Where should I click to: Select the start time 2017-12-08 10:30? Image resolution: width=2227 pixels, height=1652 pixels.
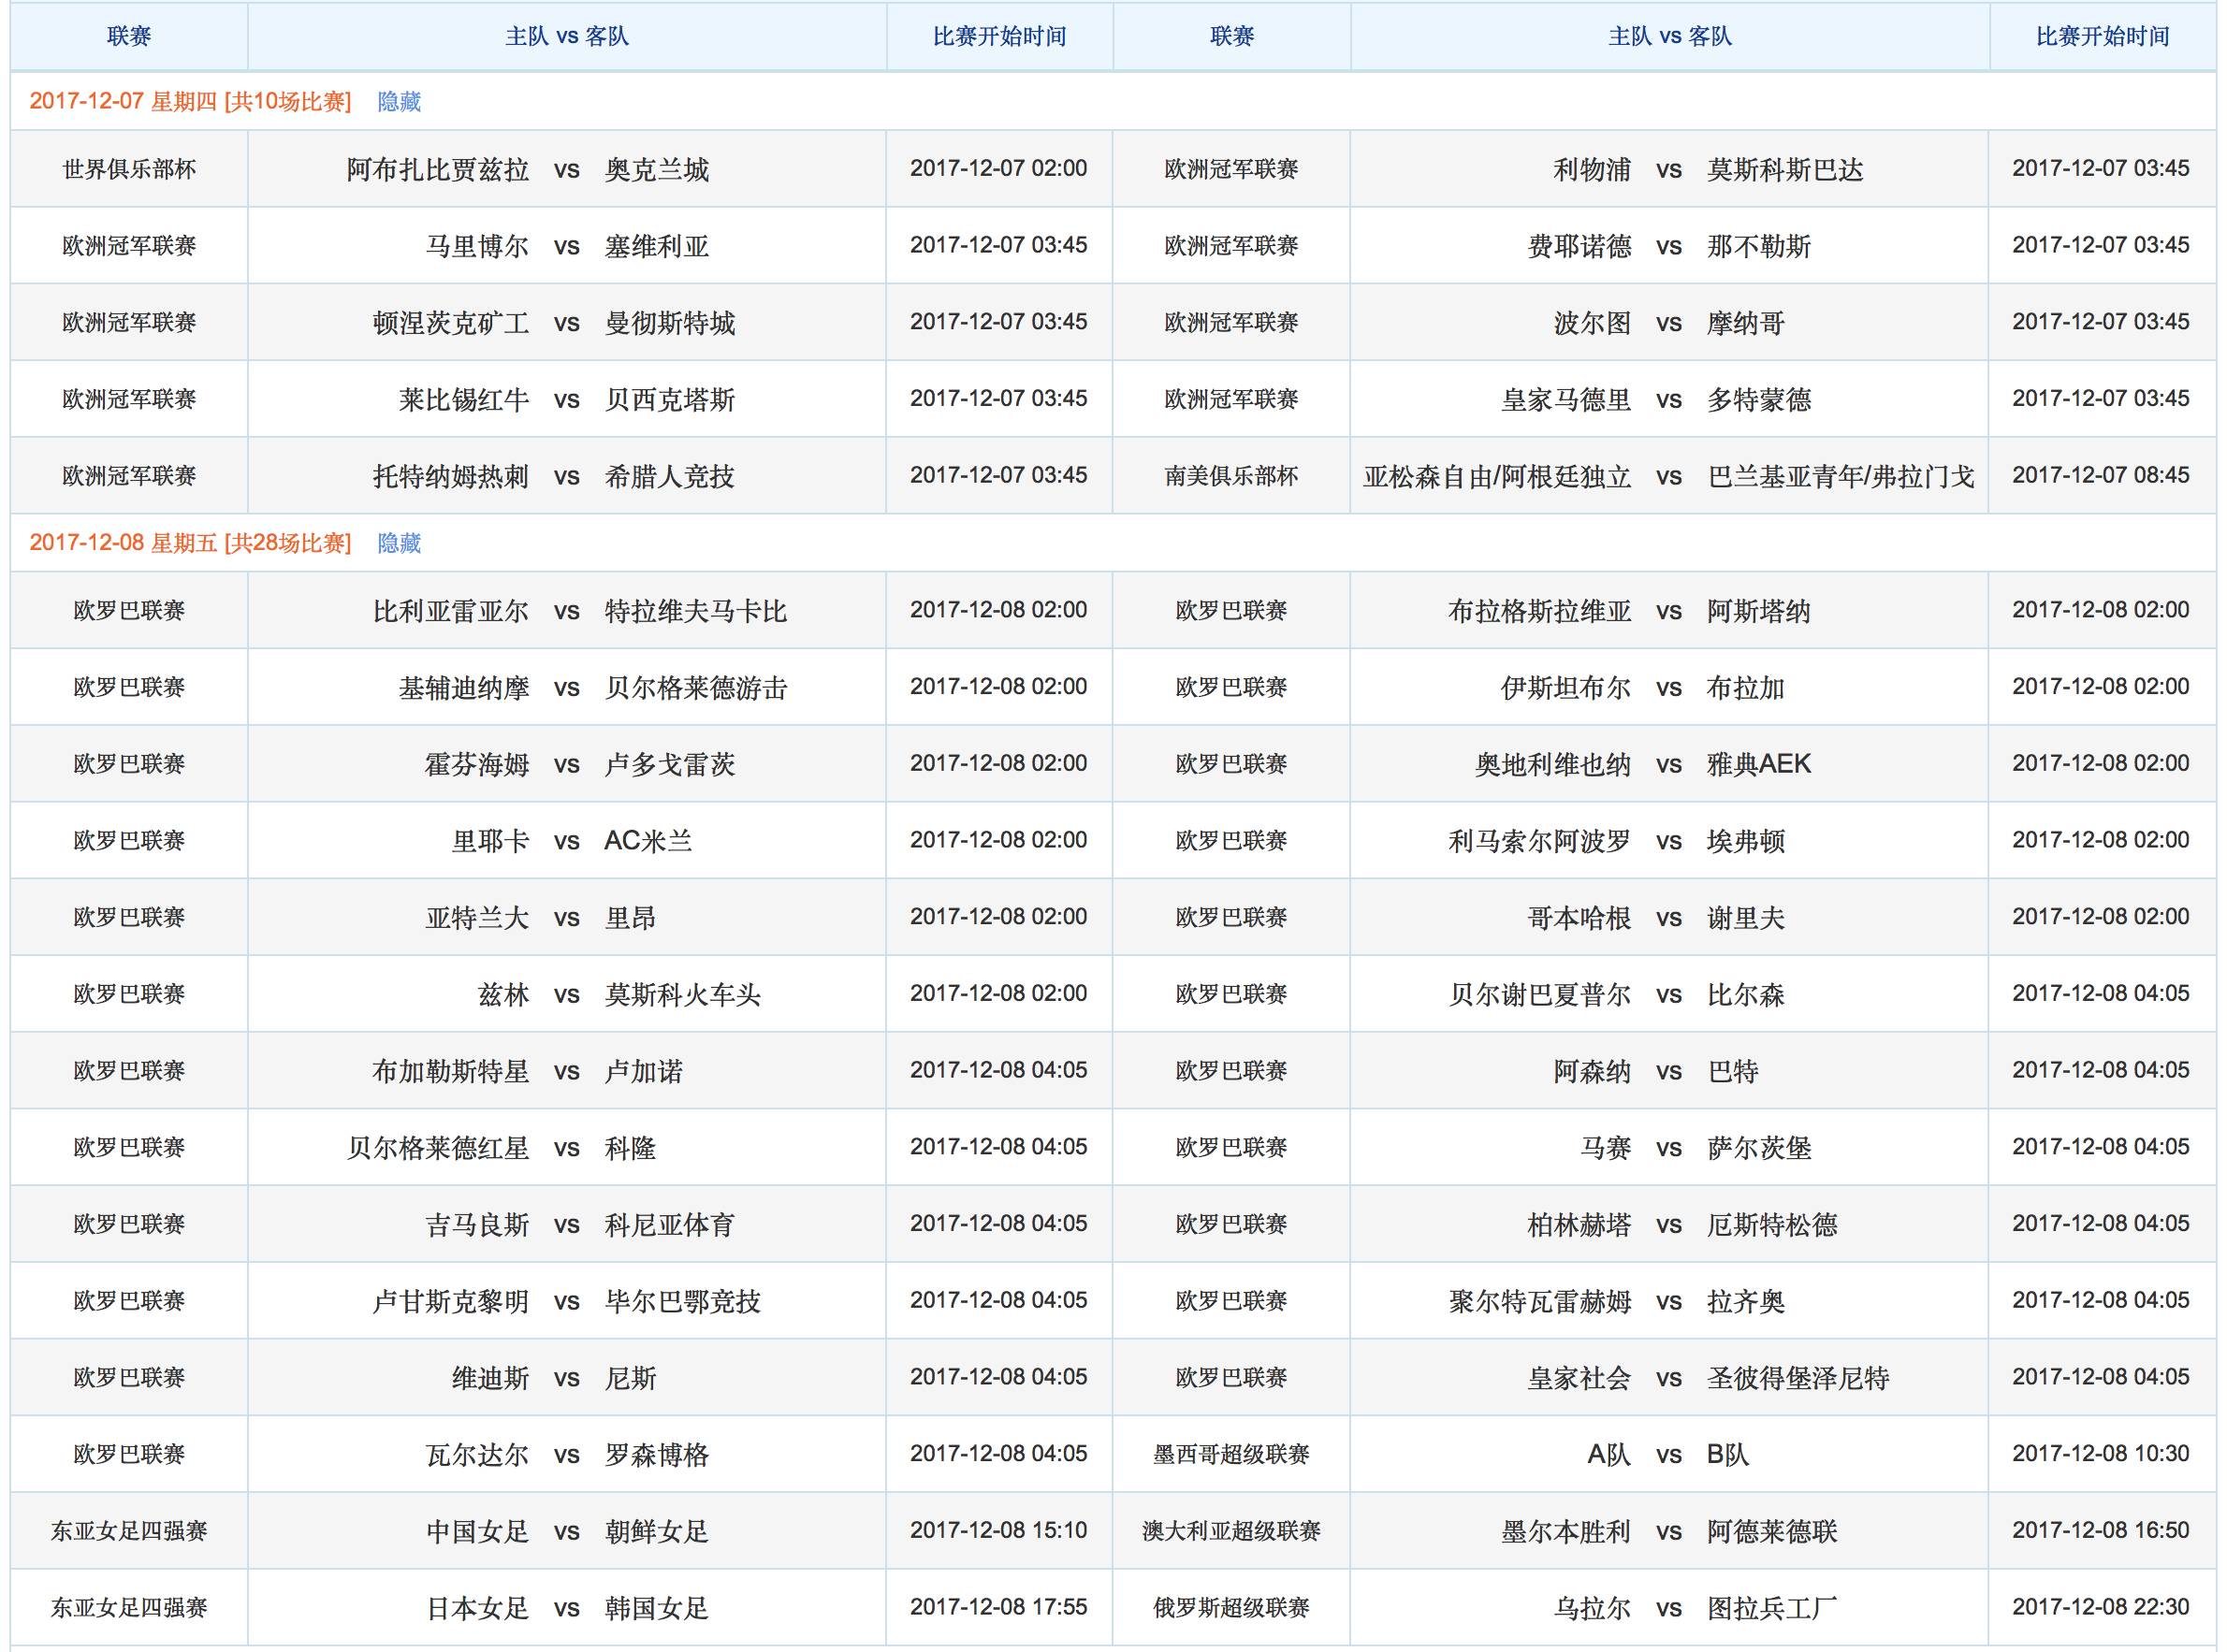pyautogui.click(x=2101, y=1453)
